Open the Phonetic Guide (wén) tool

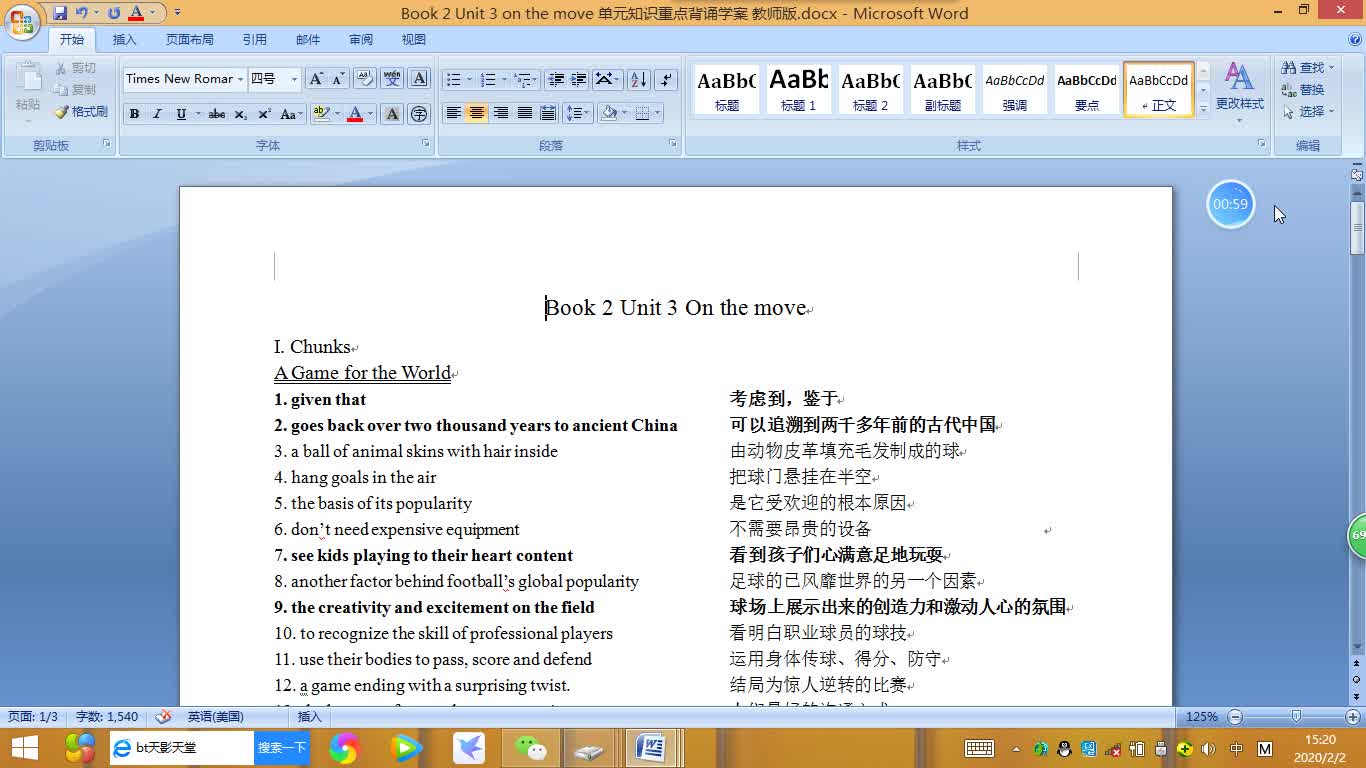tap(392, 79)
